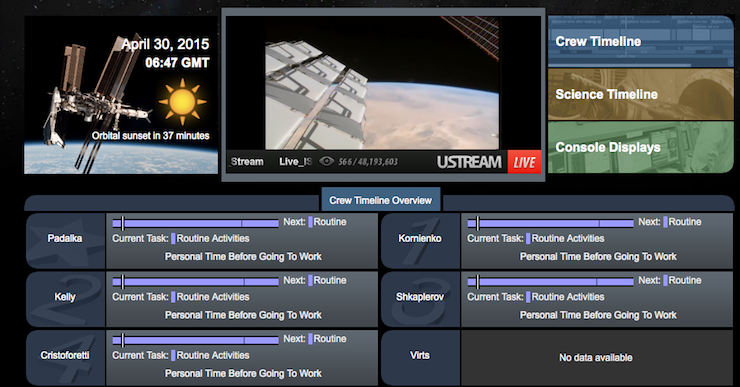Screen dimensions: 740x387
Task: Select the Padalka crew card
Action: coord(65,241)
